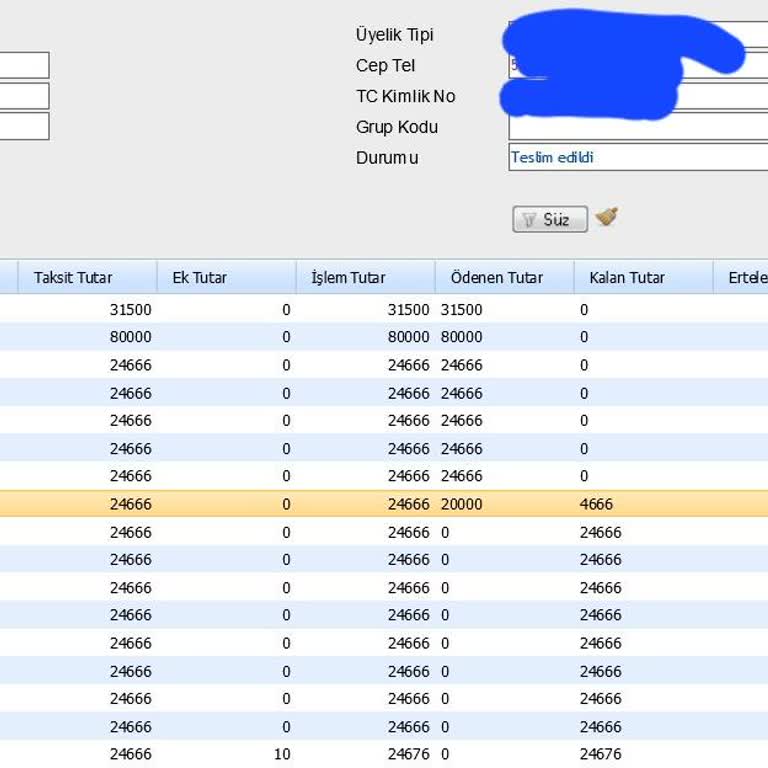
Task: Click the 80000 cell under Ödenen Tutar
Action: pos(461,338)
